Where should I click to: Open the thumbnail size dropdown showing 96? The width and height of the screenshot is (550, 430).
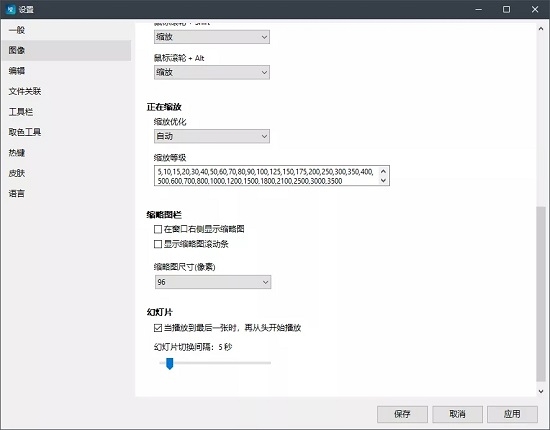(x=213, y=282)
